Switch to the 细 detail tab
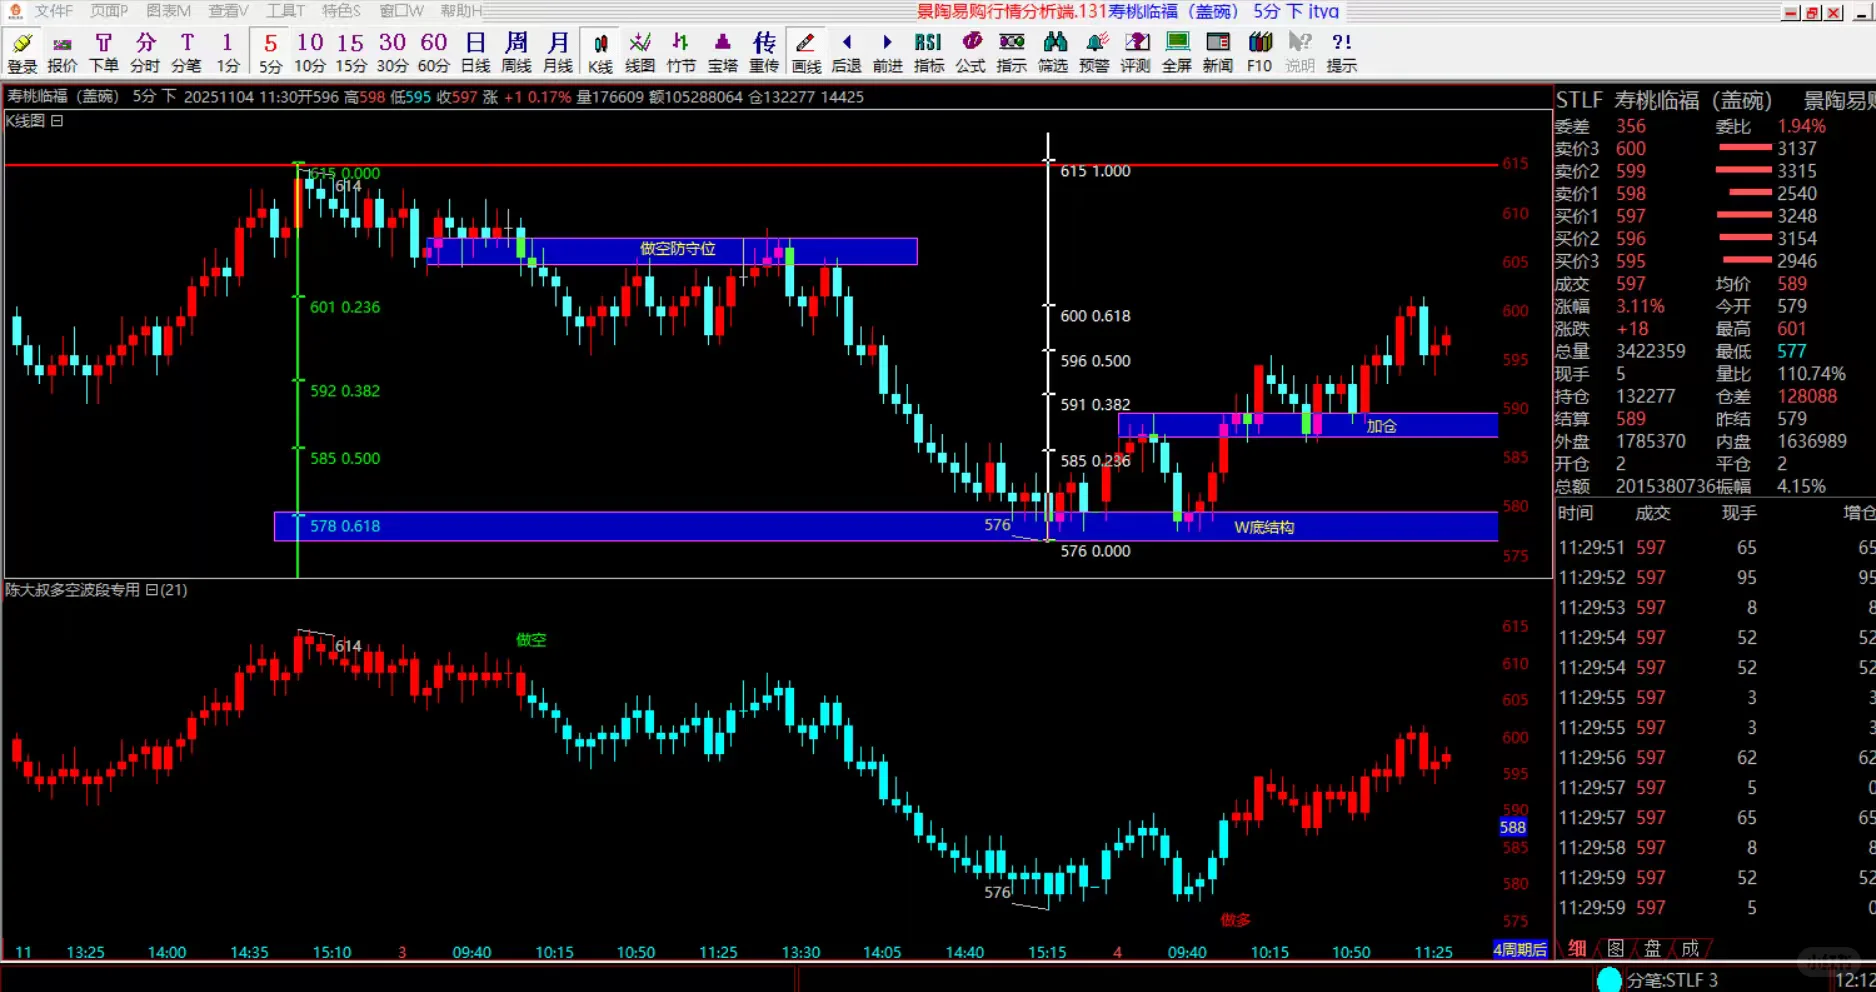The image size is (1876, 992). click(1577, 948)
